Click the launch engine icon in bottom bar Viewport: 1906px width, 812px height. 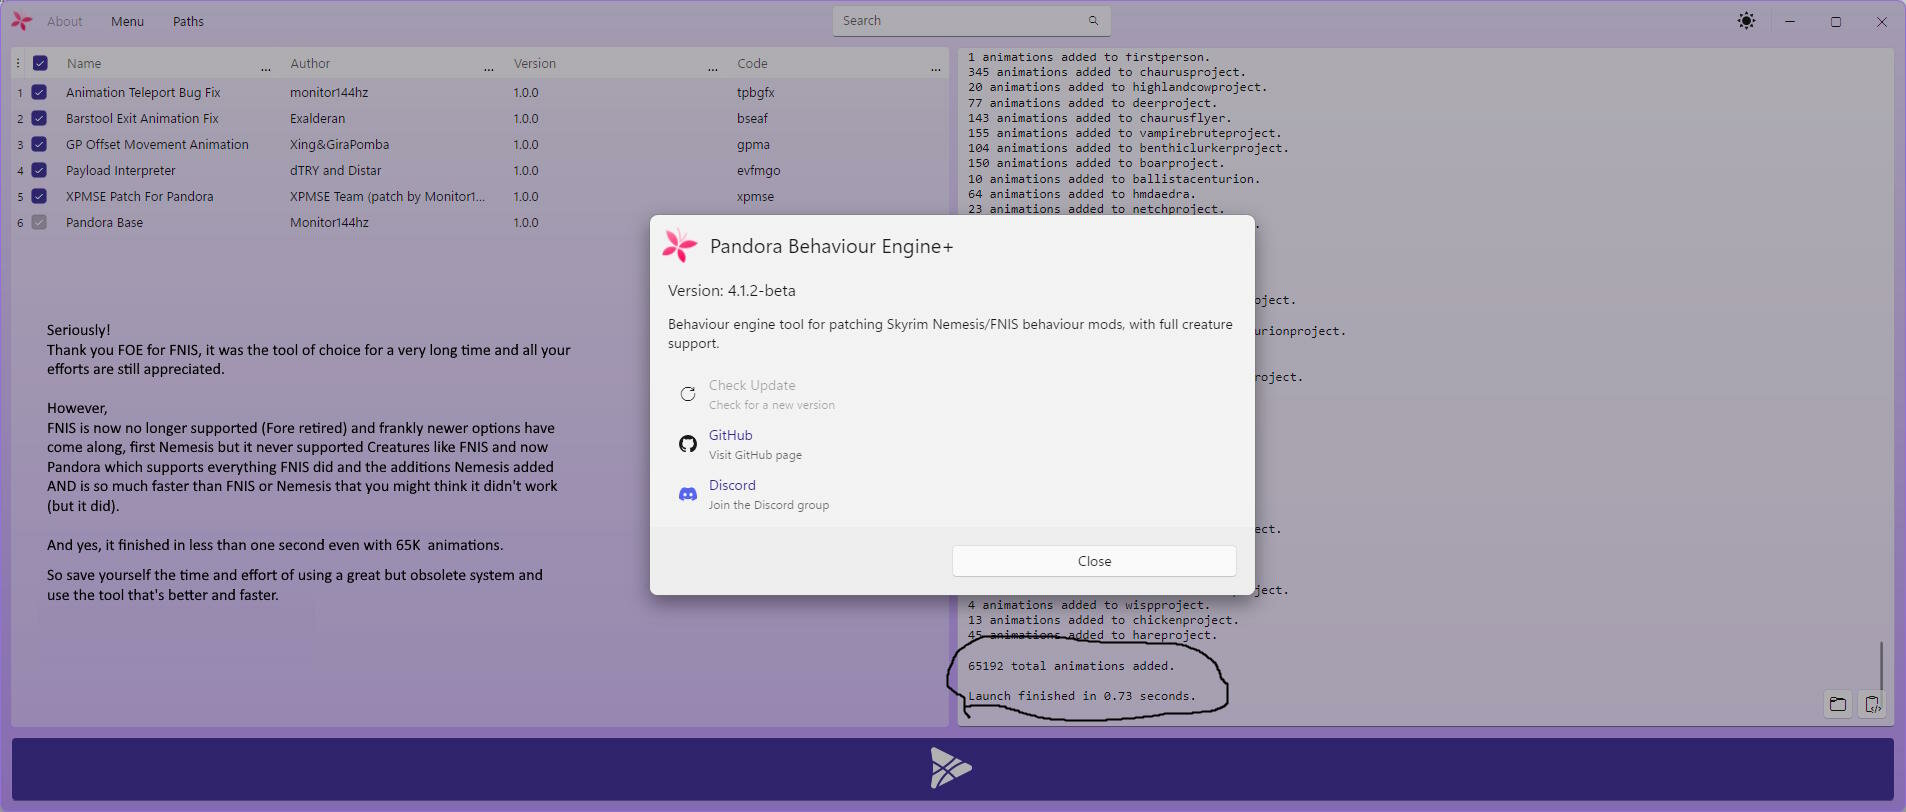pos(951,768)
